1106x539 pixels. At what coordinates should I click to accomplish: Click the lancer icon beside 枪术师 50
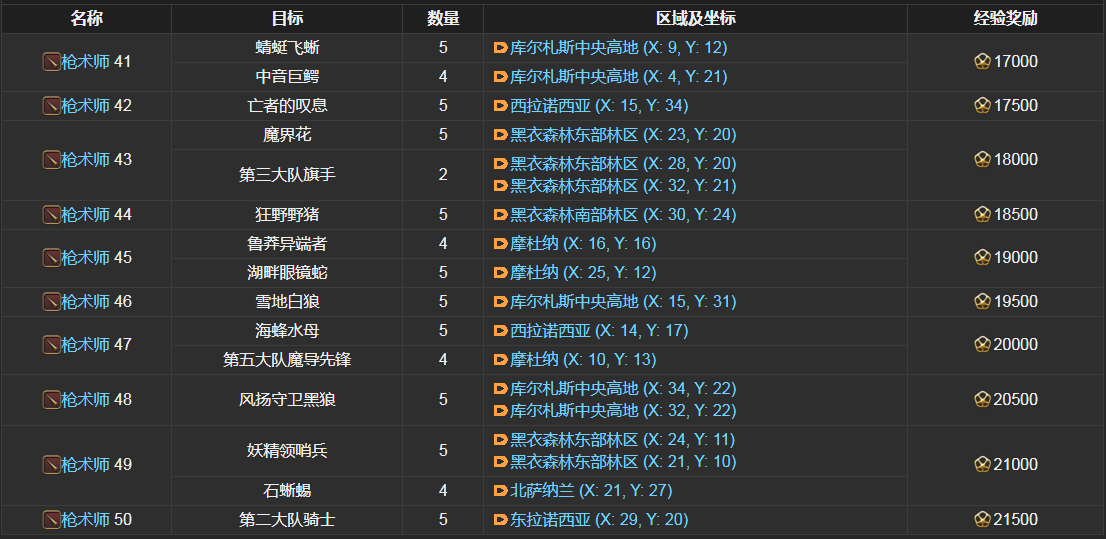pos(51,520)
